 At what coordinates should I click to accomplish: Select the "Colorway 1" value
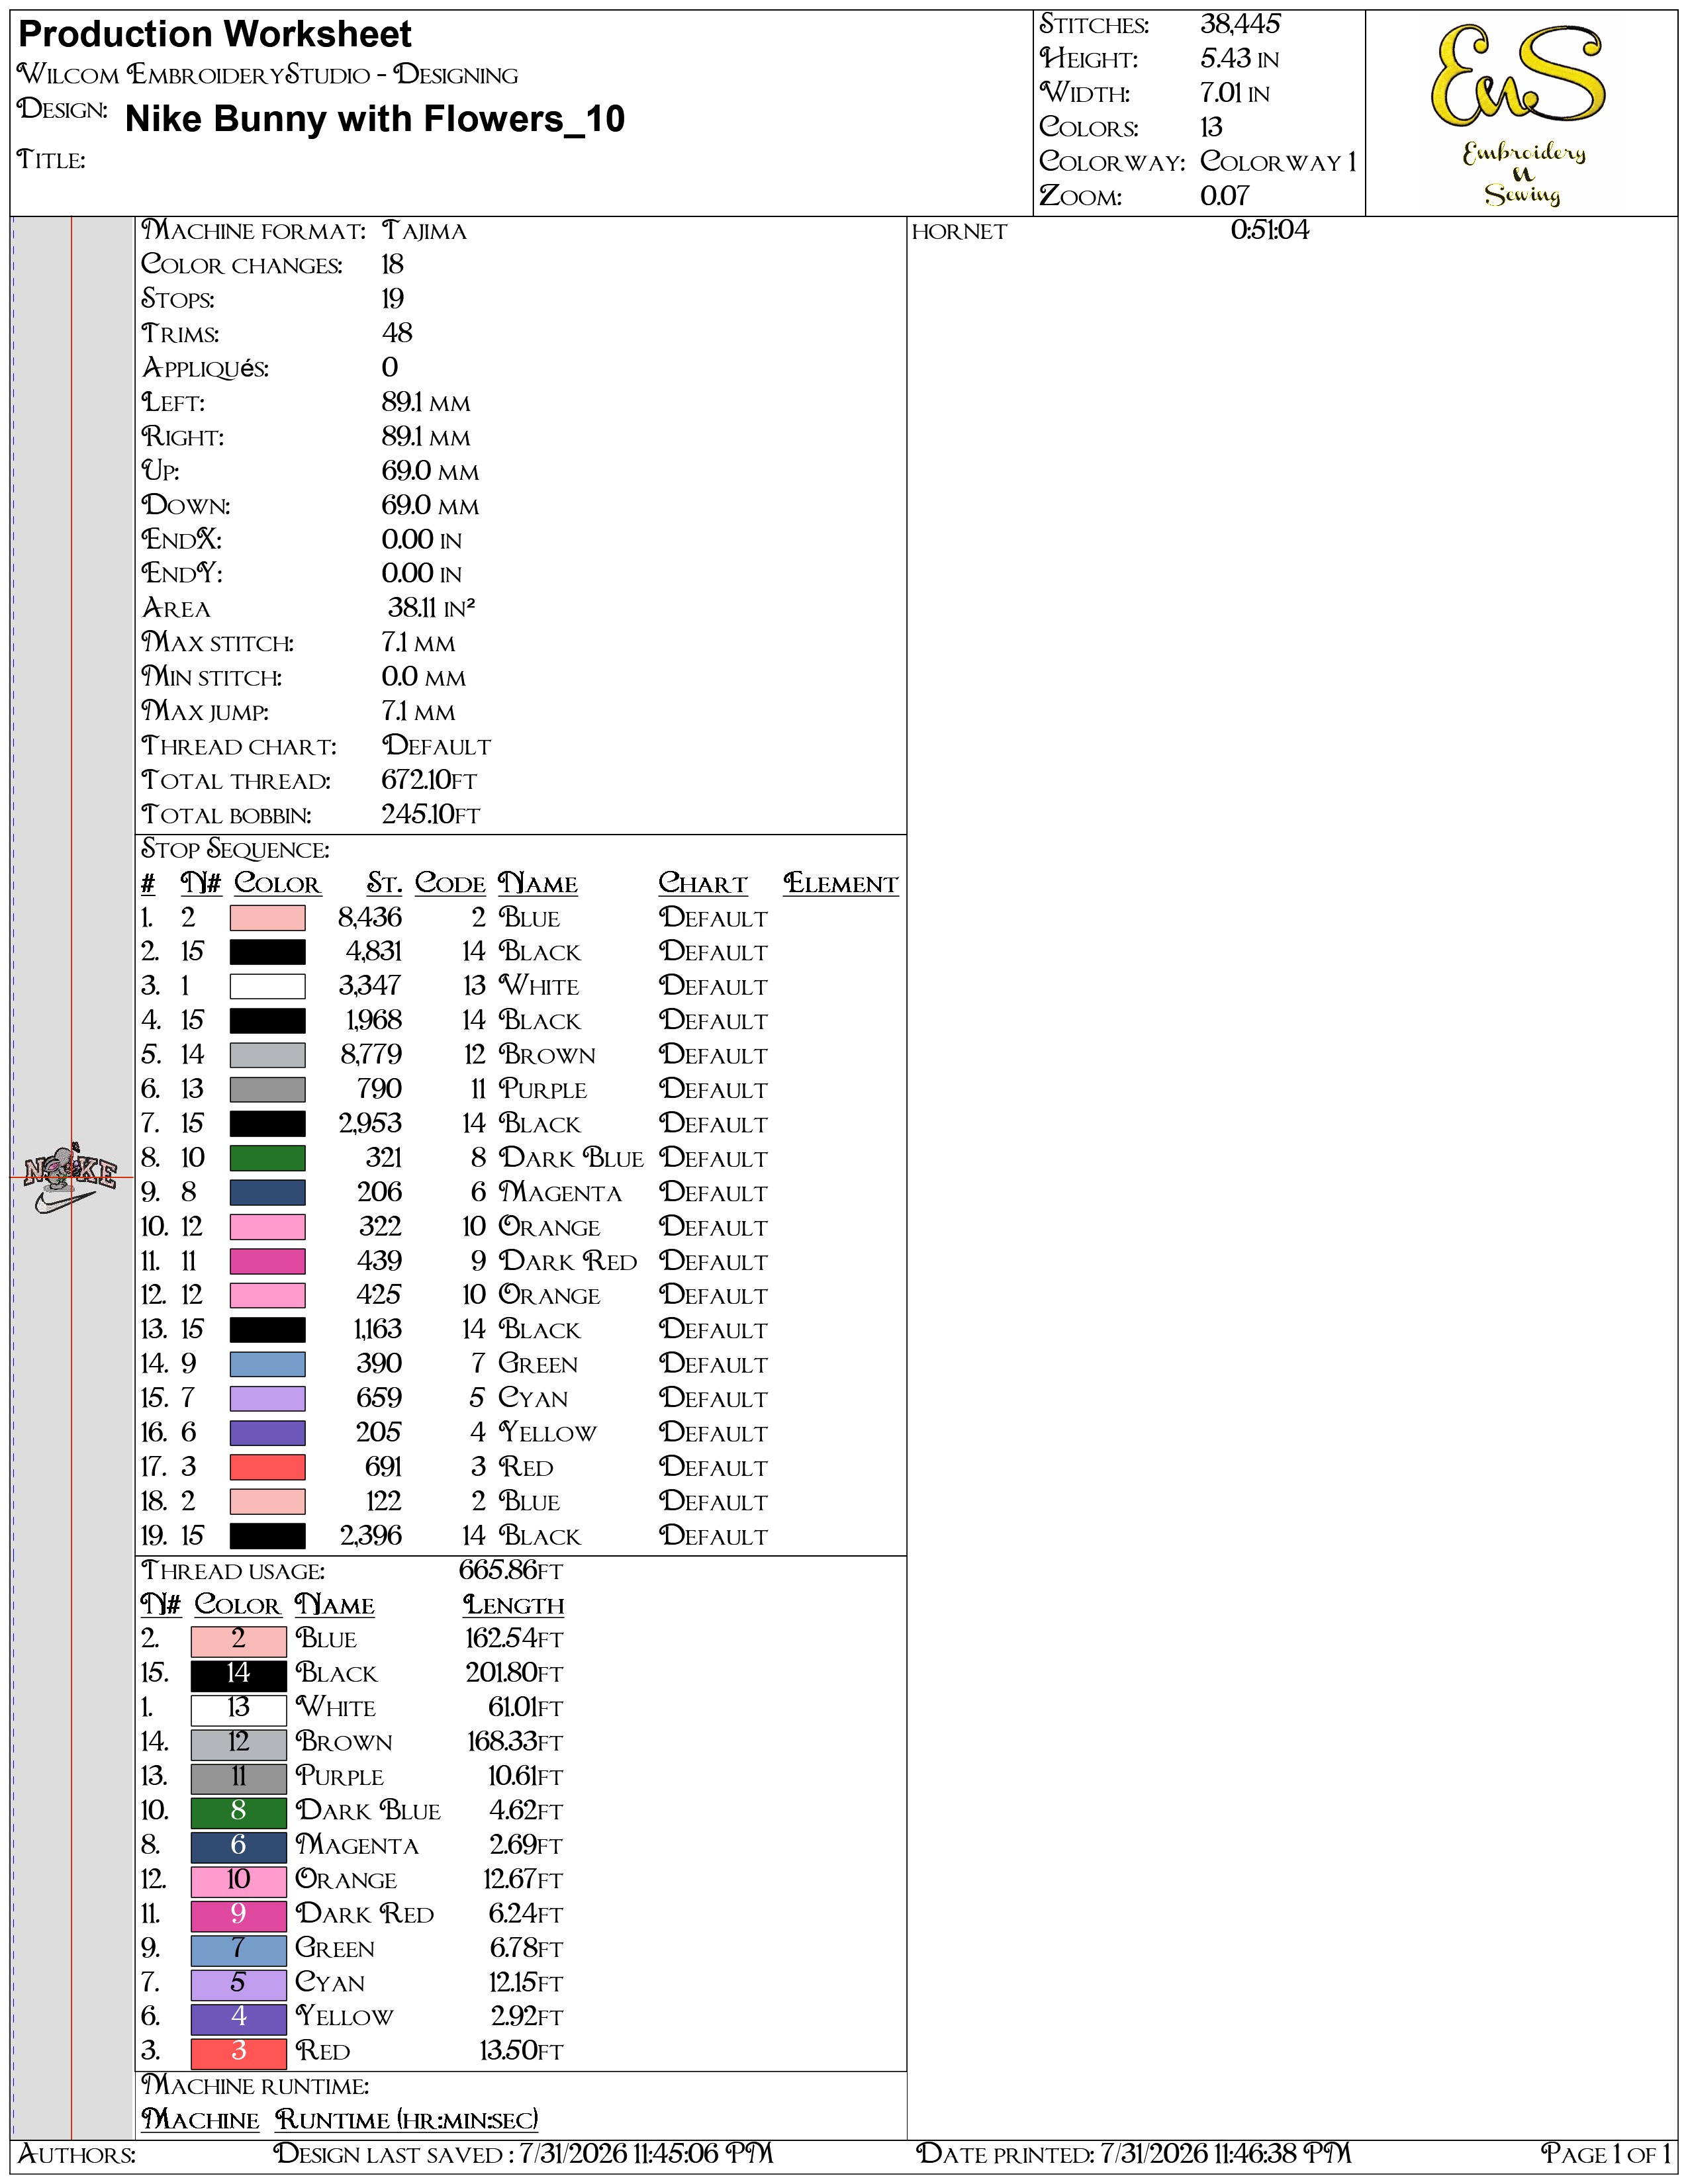(1278, 162)
